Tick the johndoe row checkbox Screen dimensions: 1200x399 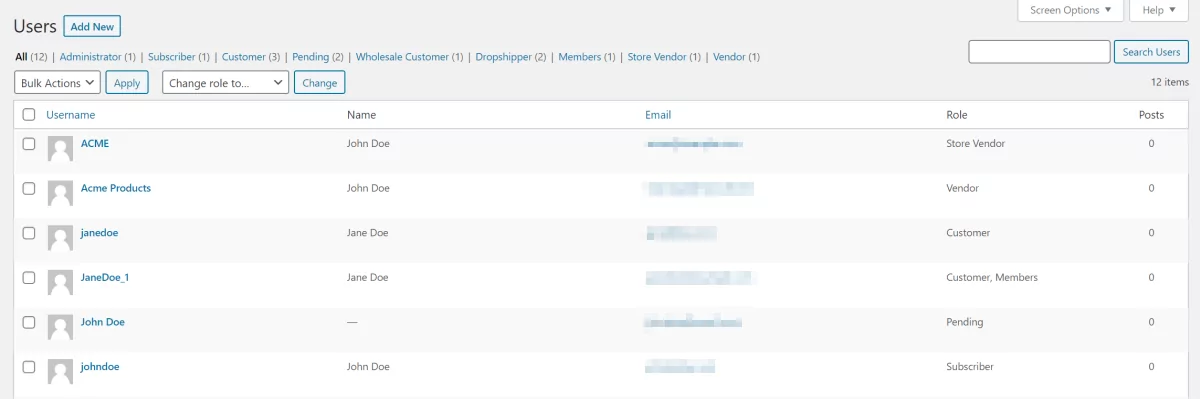point(29,367)
